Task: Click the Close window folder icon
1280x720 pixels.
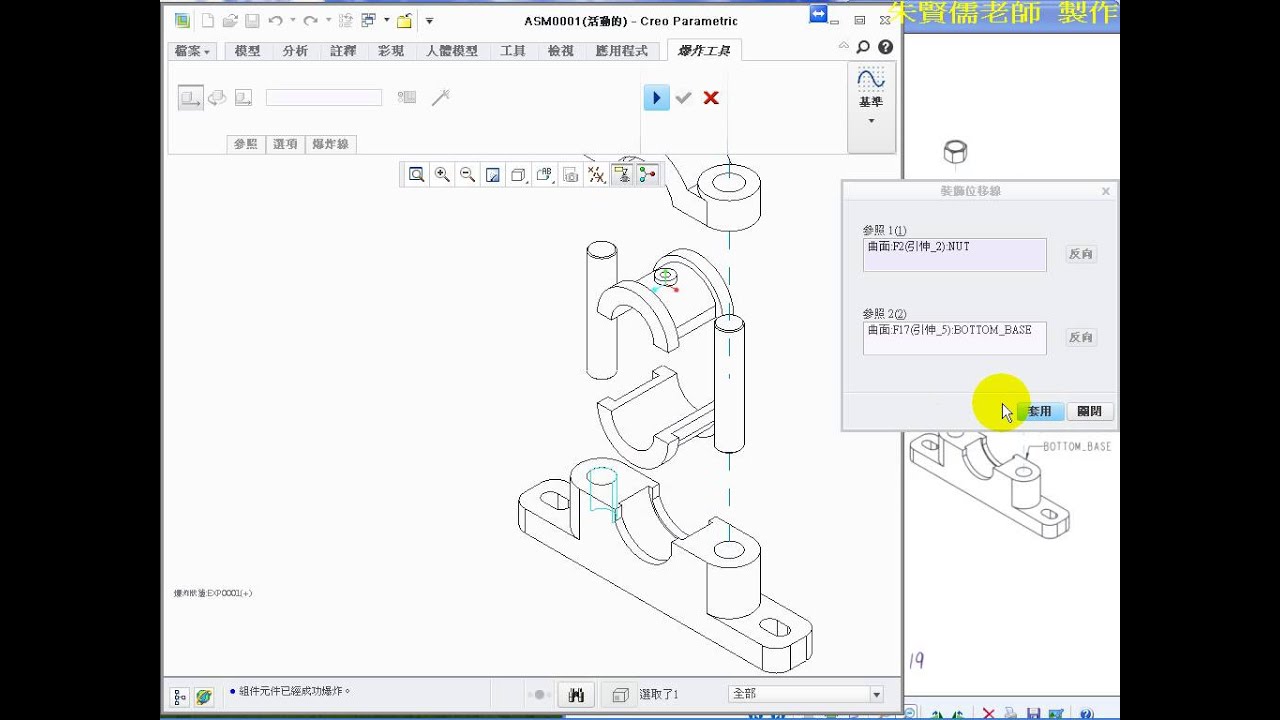Action: tap(404, 21)
